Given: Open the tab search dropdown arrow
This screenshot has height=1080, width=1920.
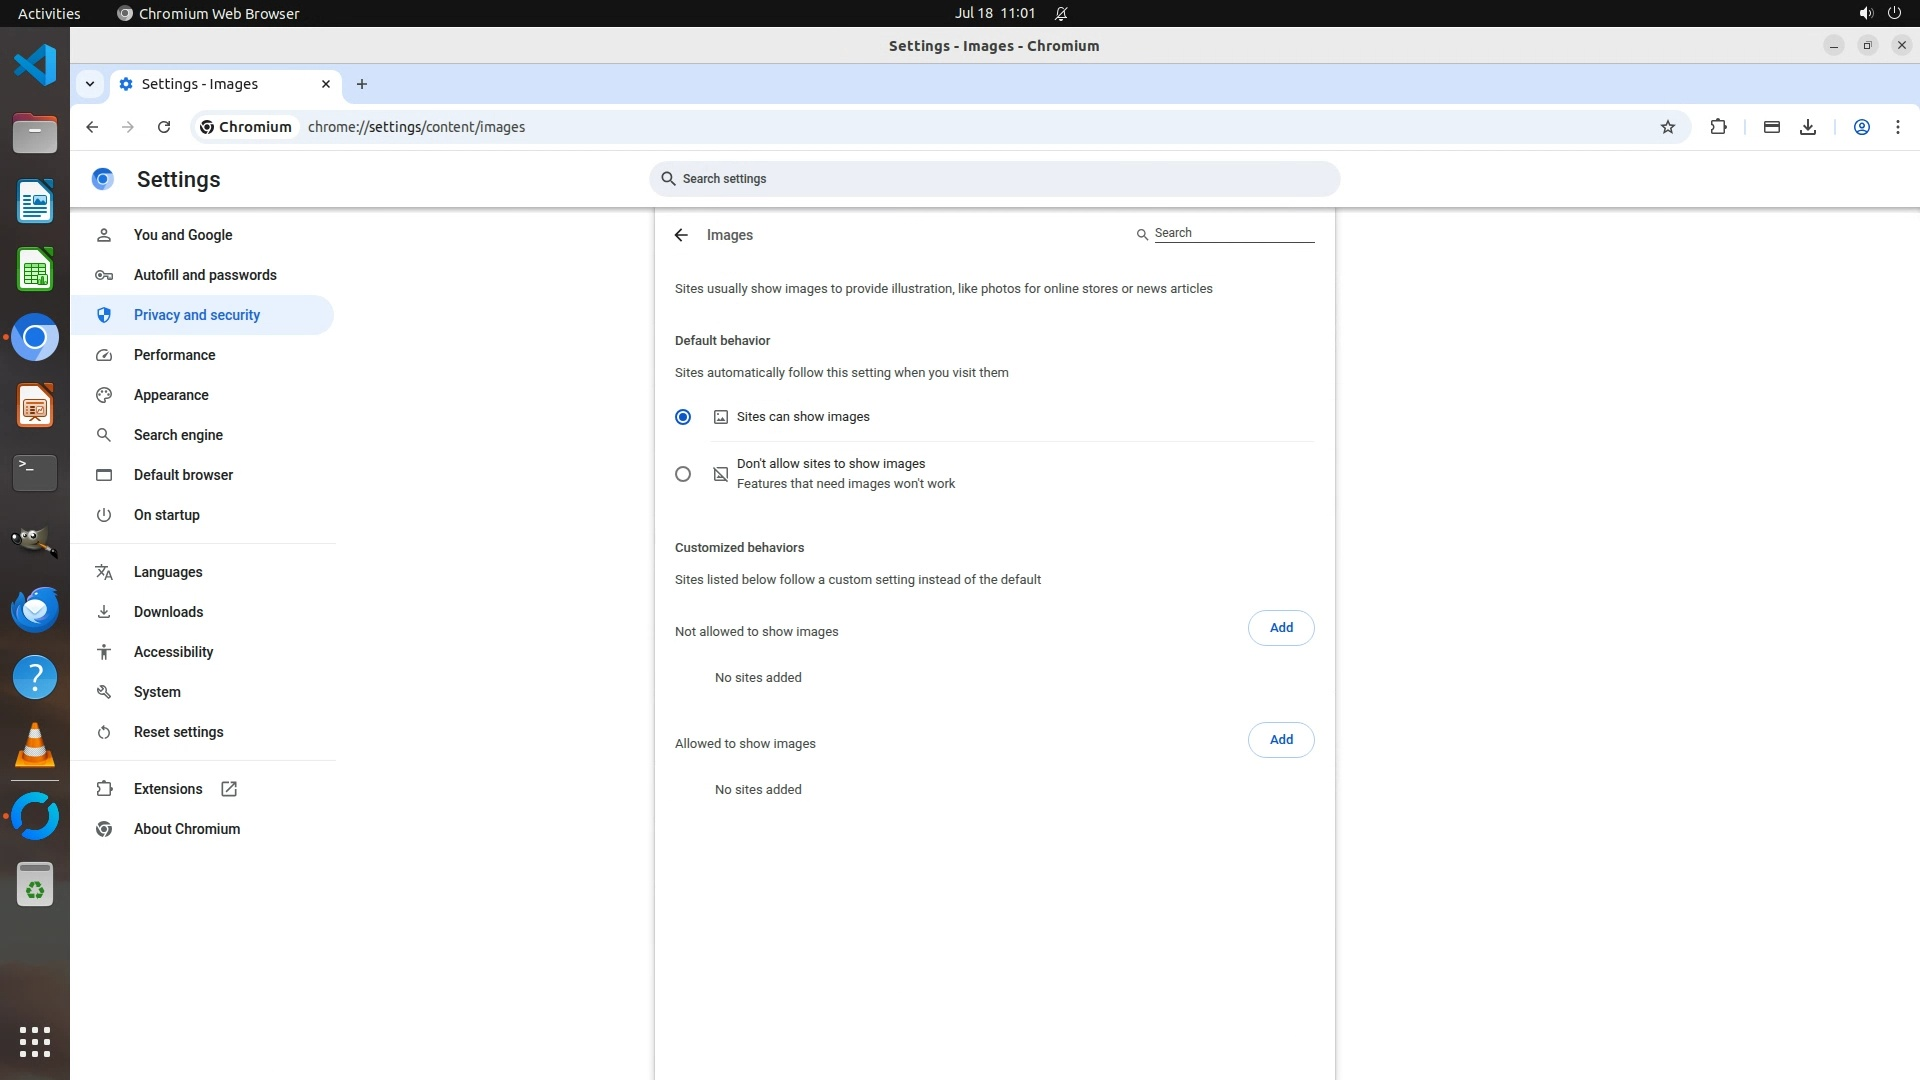Looking at the screenshot, I should click(x=90, y=84).
